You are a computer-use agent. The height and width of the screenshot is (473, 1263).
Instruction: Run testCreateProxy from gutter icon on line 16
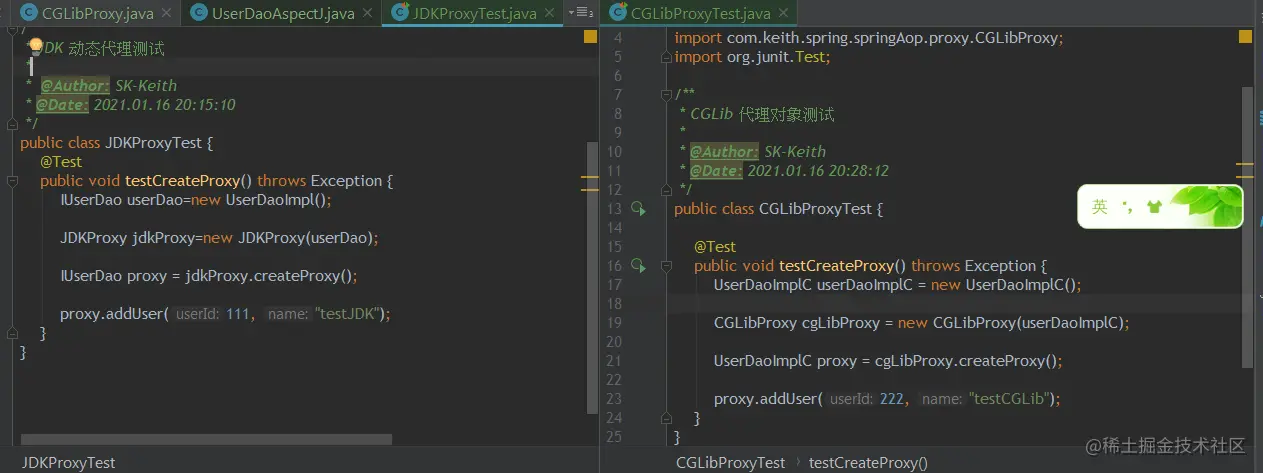637,266
